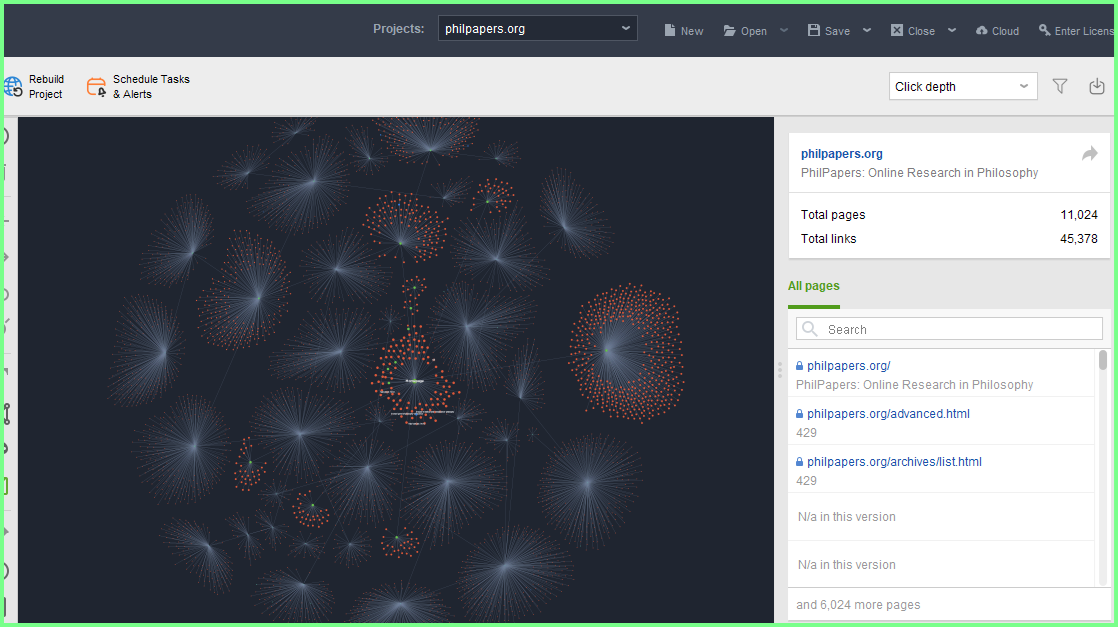This screenshot has width=1118, height=627.
Task: Click the Total links value 45,378
Action: coord(1079,239)
